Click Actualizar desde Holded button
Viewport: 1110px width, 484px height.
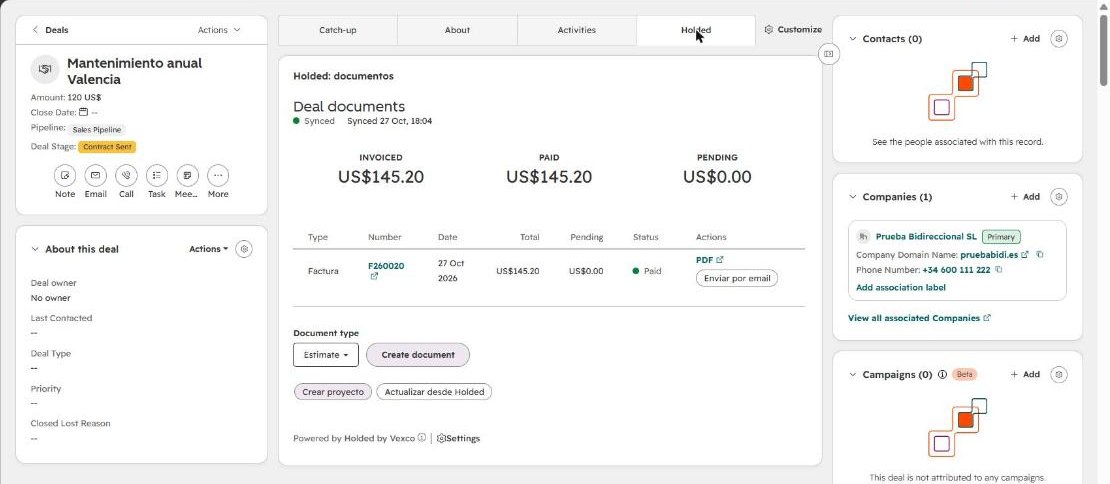[x=434, y=391]
